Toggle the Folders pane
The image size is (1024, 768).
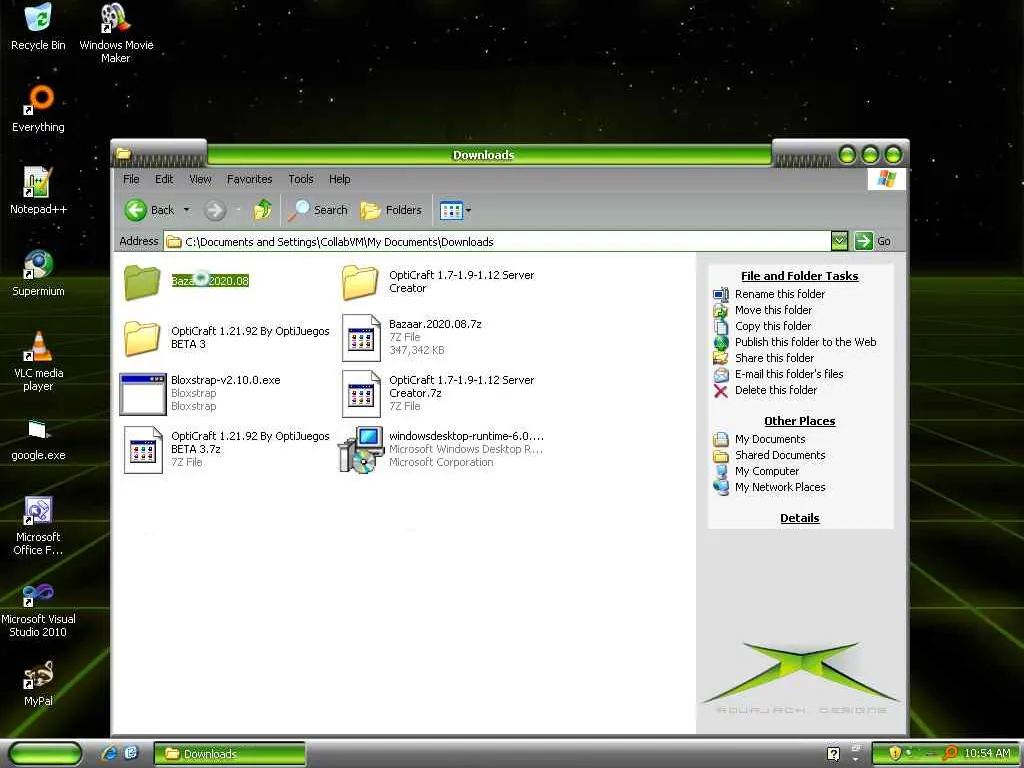click(391, 210)
